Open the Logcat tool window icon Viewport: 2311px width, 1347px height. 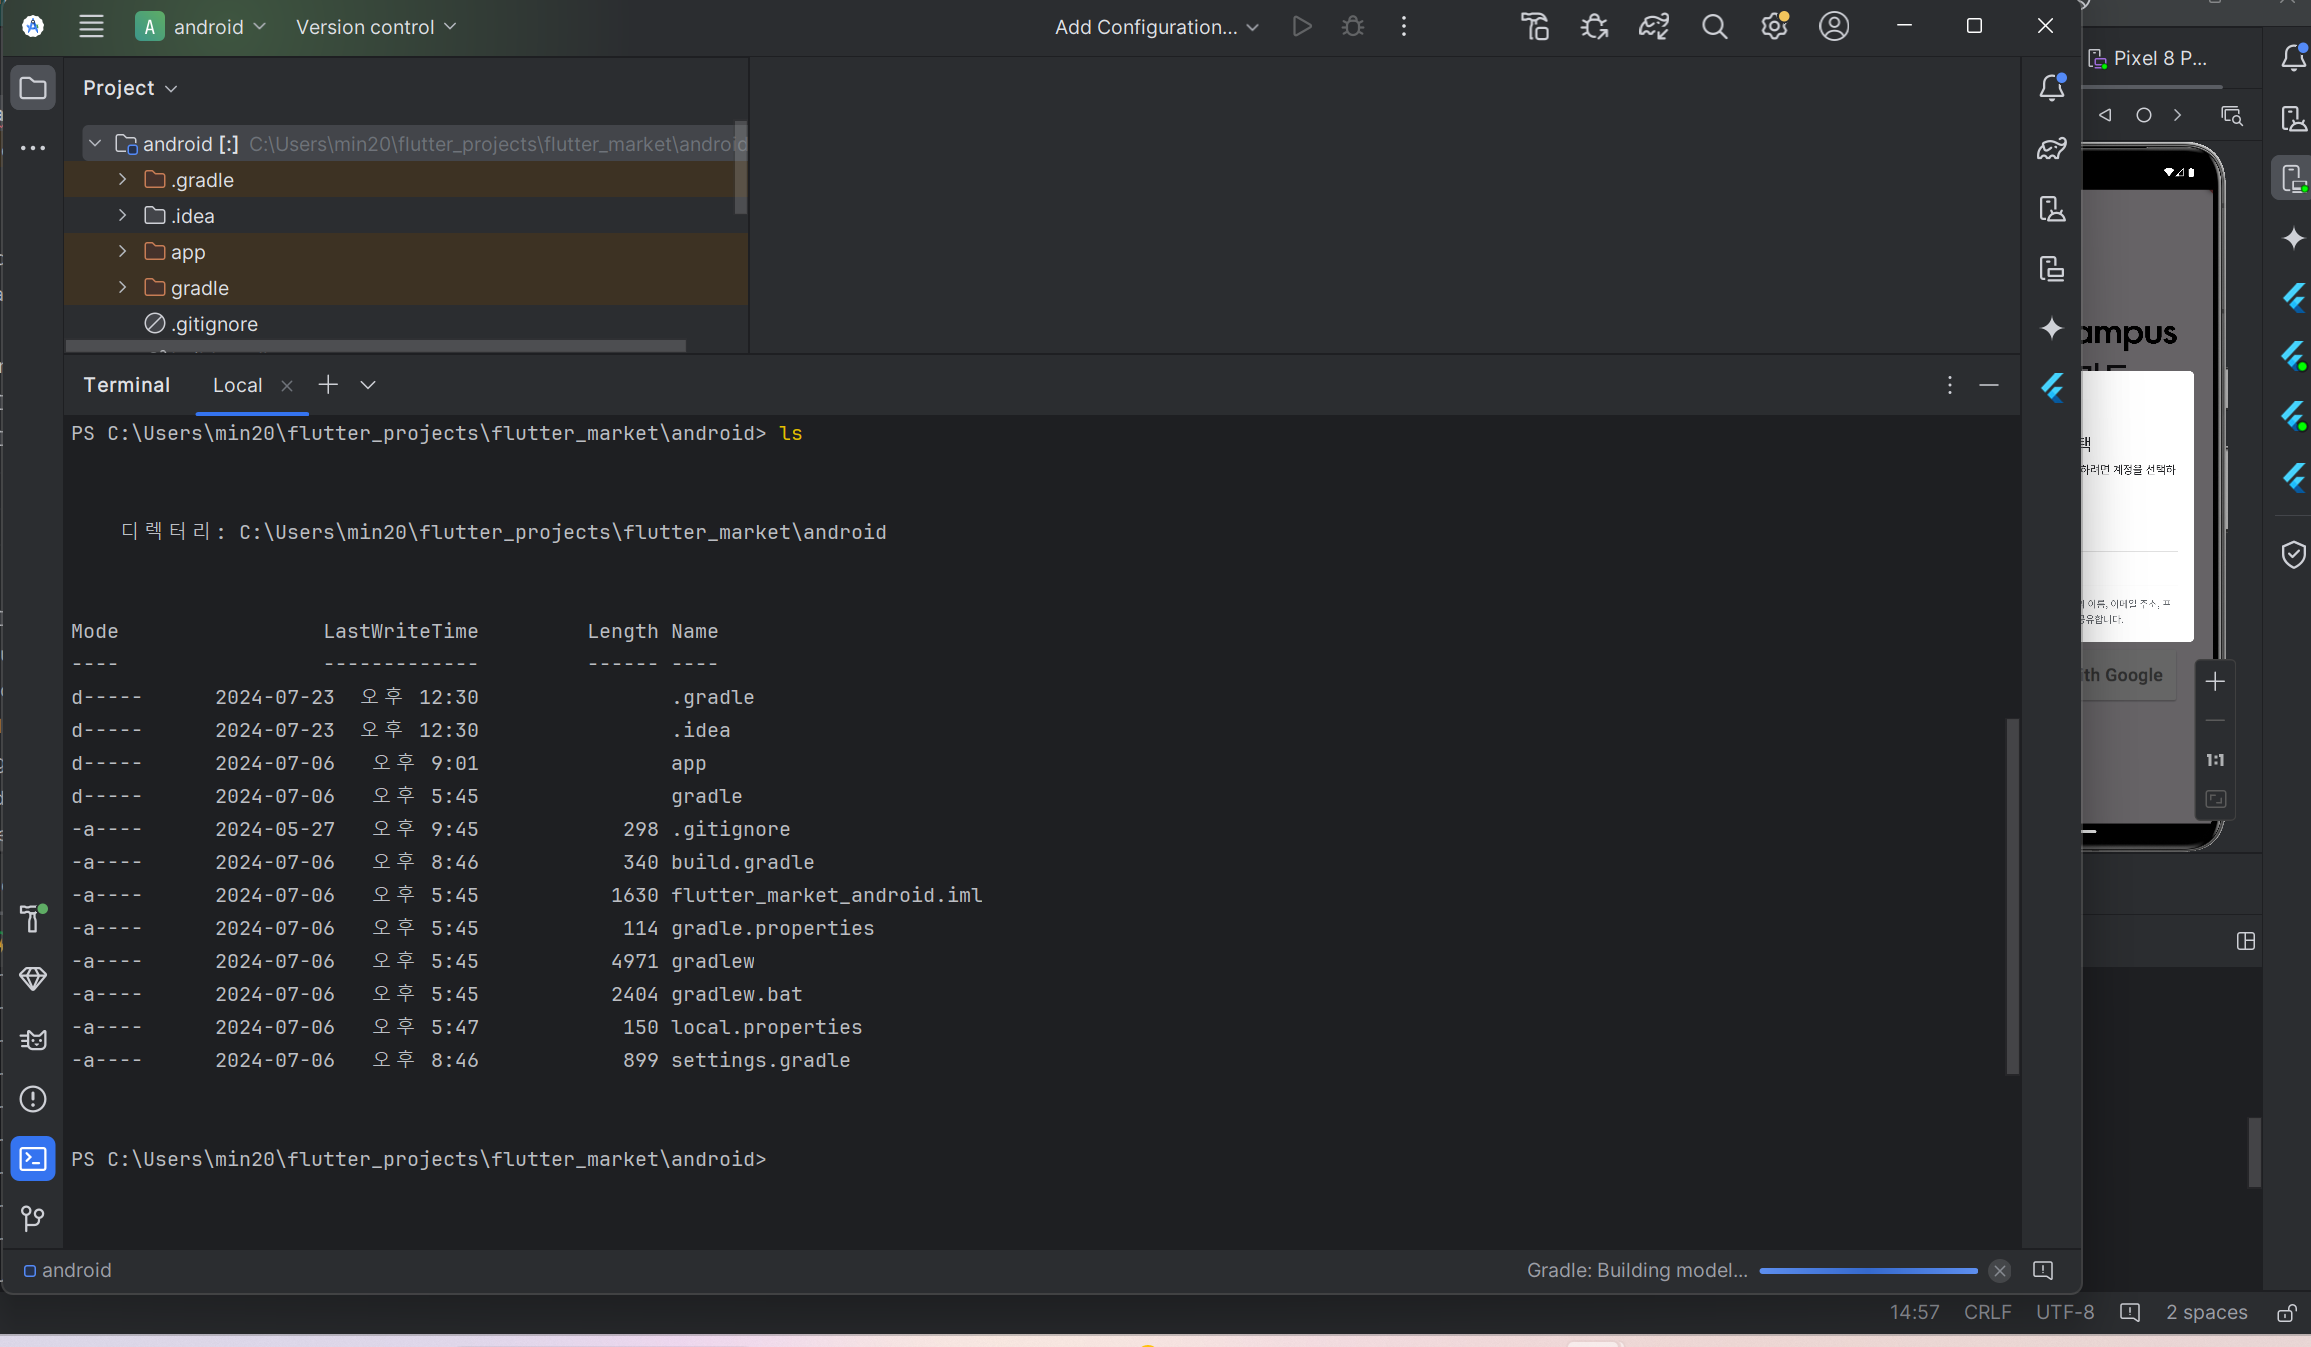point(33,1040)
